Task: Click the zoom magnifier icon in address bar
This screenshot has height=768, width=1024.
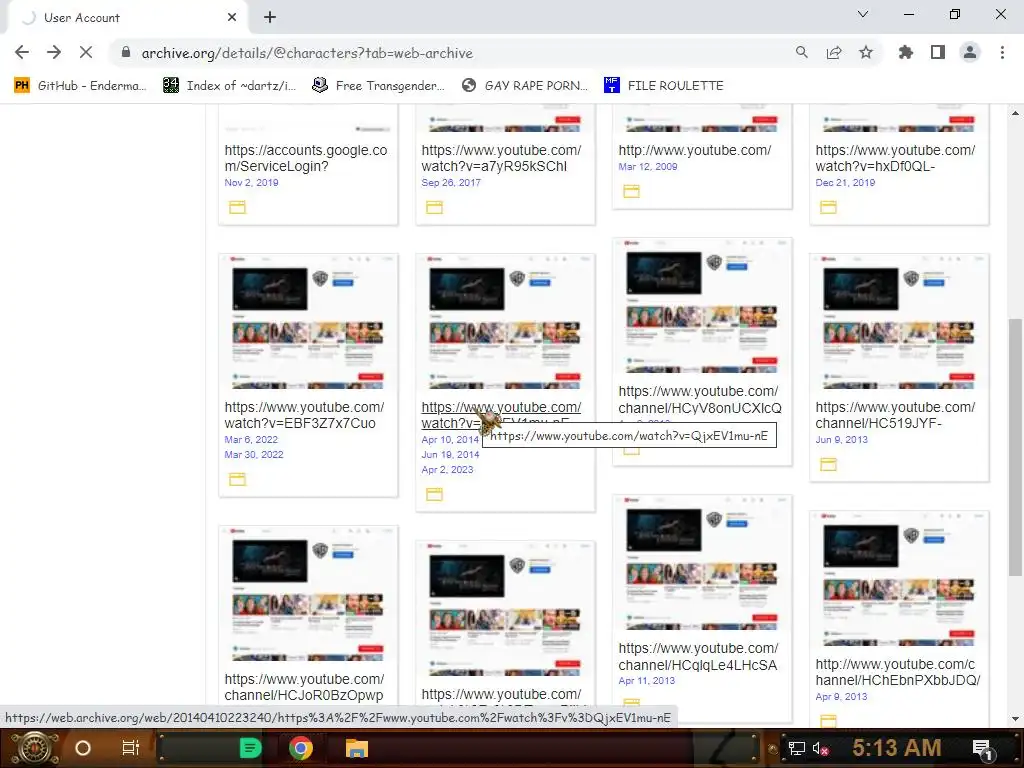Action: [801, 53]
